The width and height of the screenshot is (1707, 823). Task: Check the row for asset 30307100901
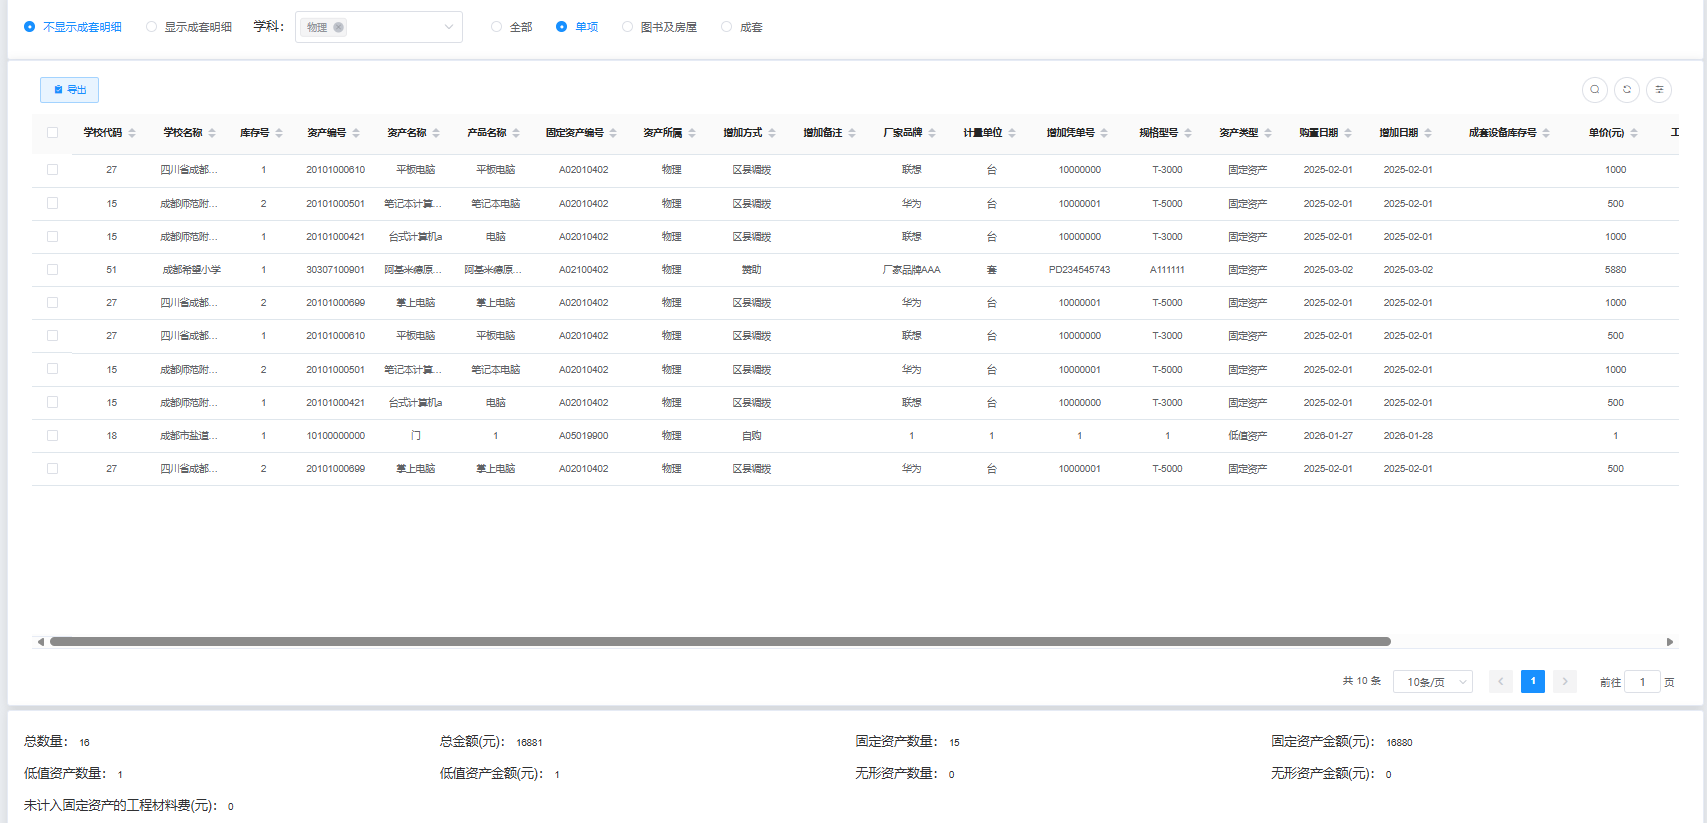(x=52, y=270)
